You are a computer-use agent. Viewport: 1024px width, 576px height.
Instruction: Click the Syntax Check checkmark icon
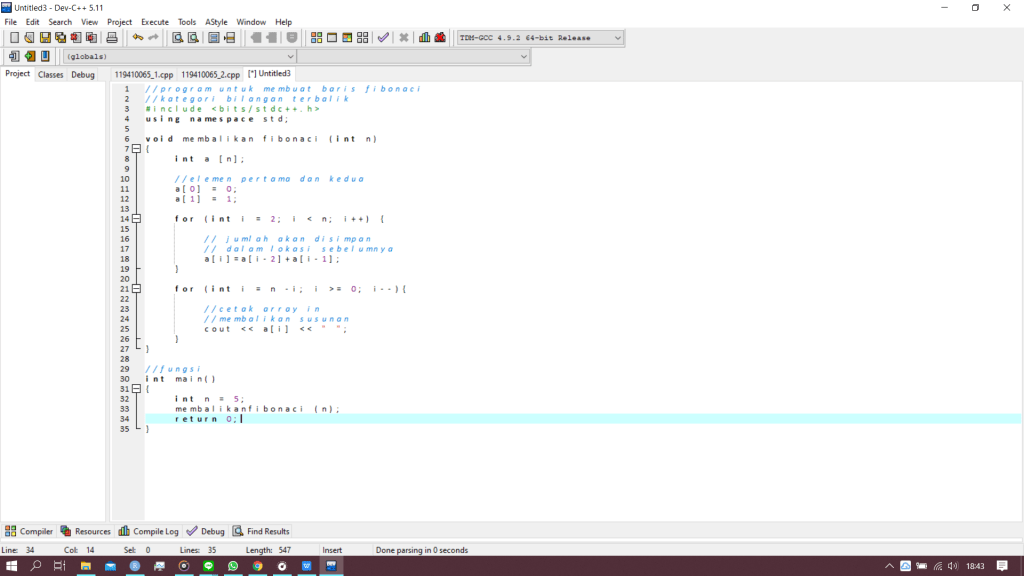(x=383, y=38)
